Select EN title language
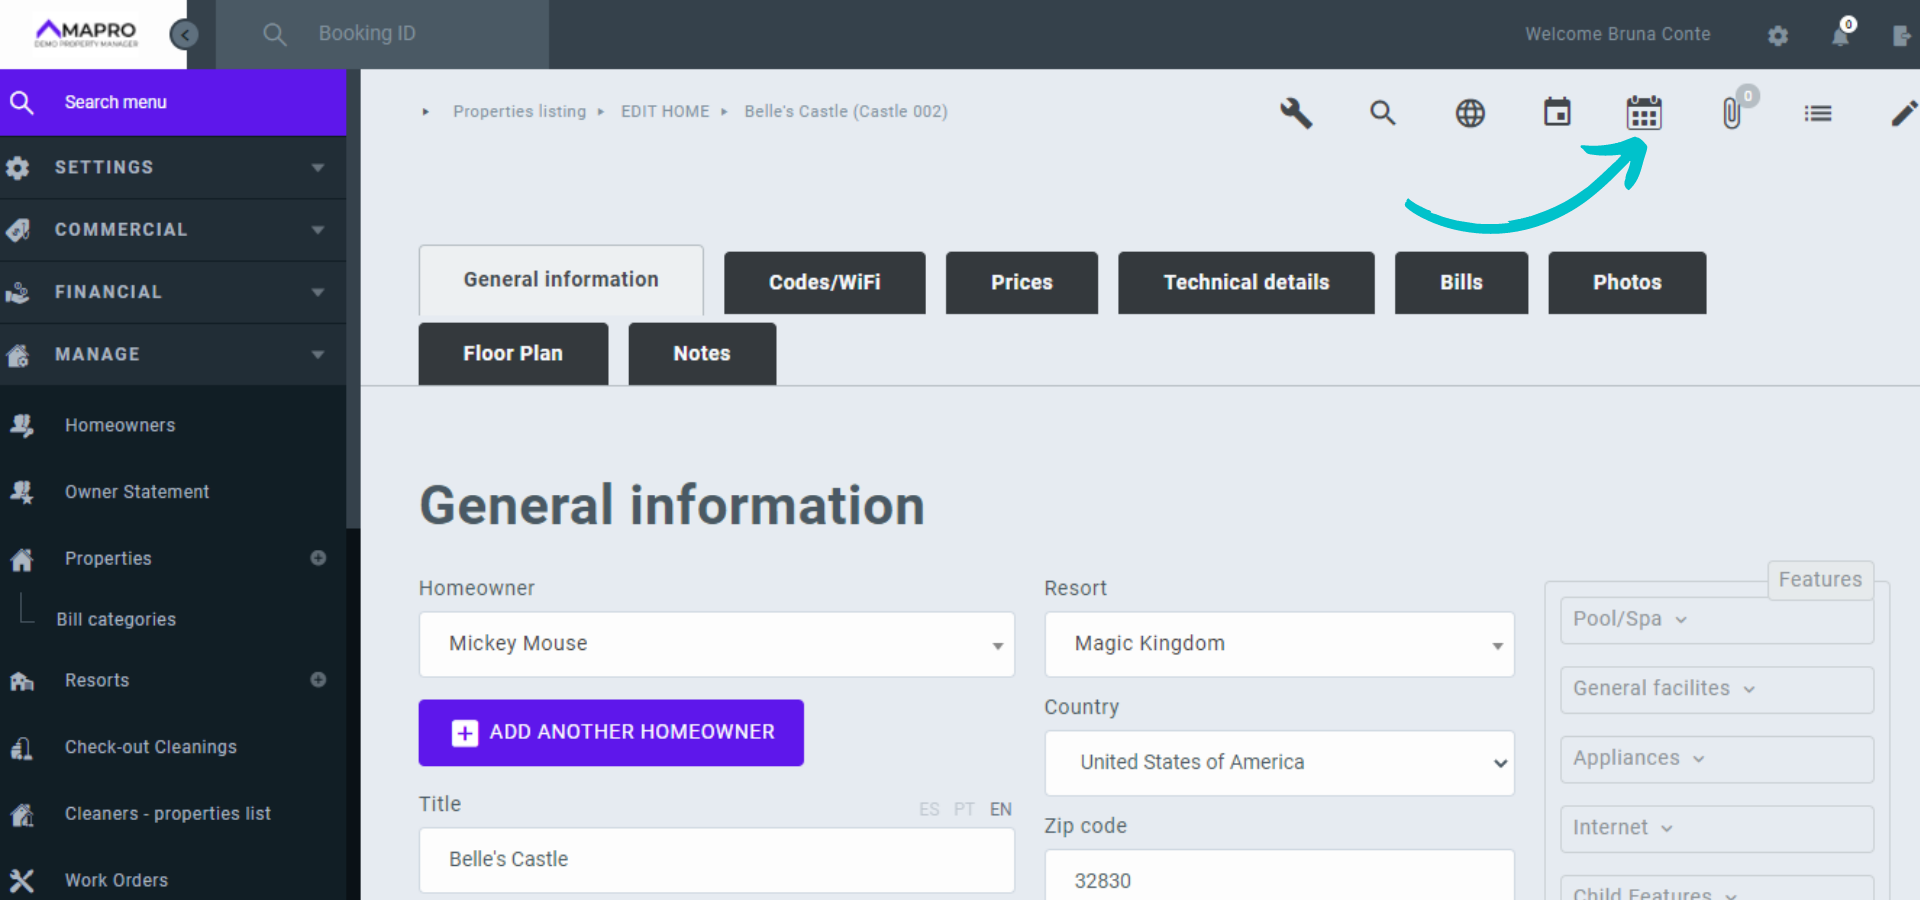 click(1000, 809)
